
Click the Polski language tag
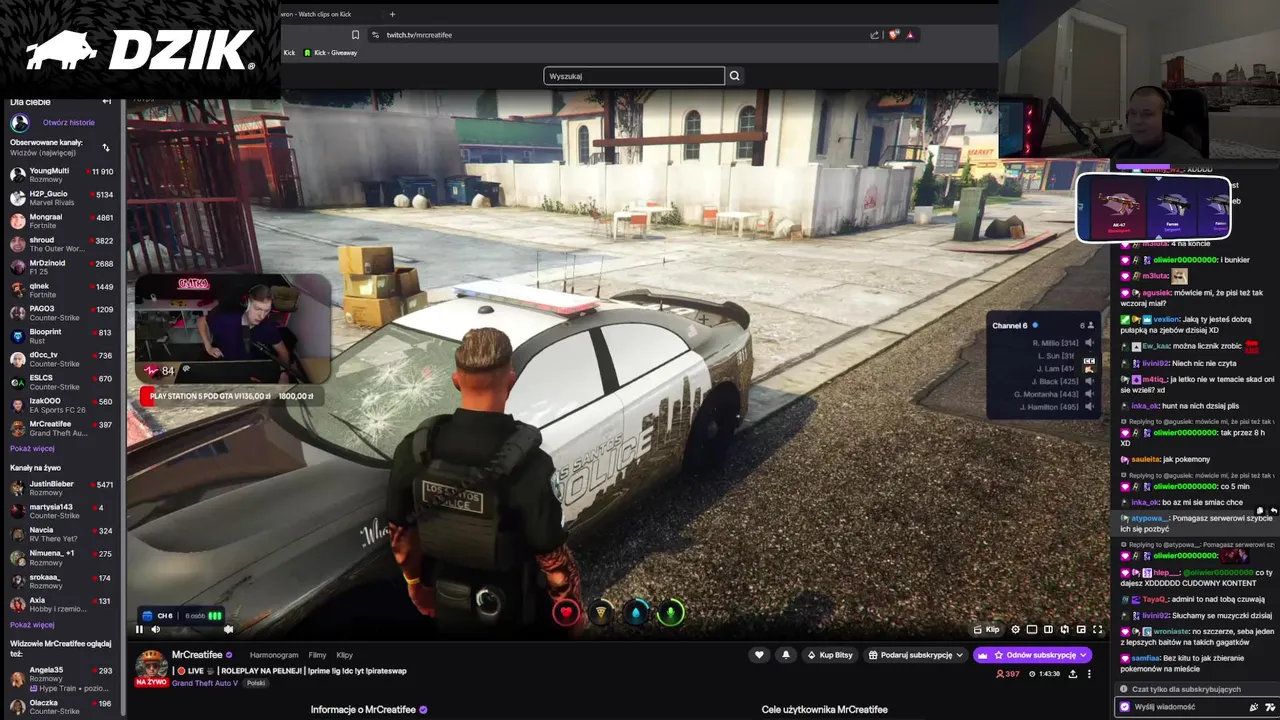click(x=256, y=683)
